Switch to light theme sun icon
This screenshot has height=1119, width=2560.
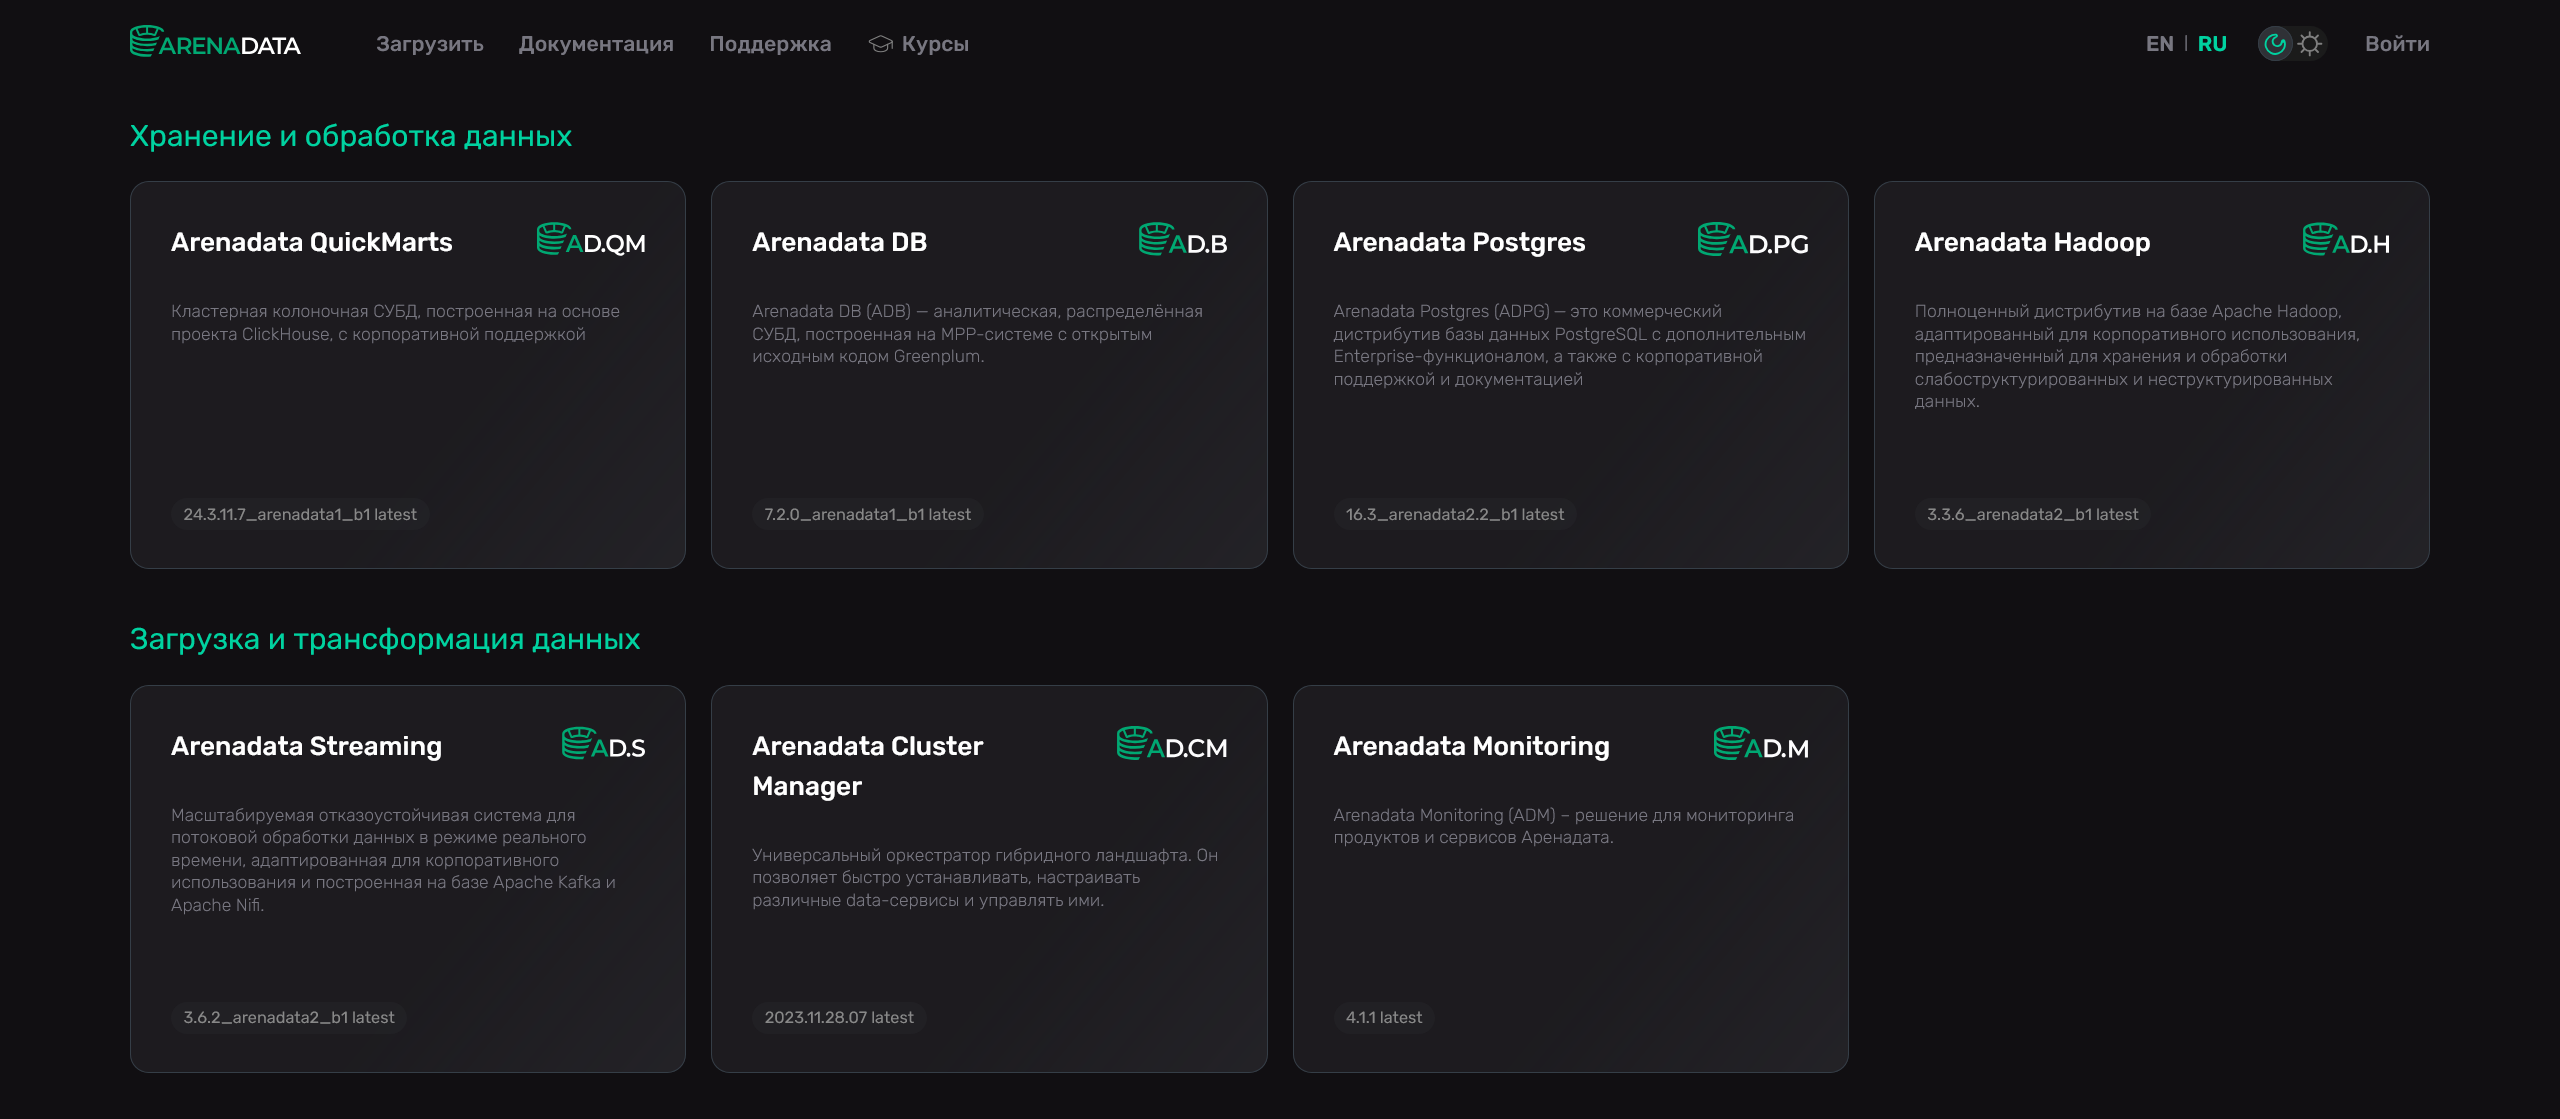[2309, 44]
